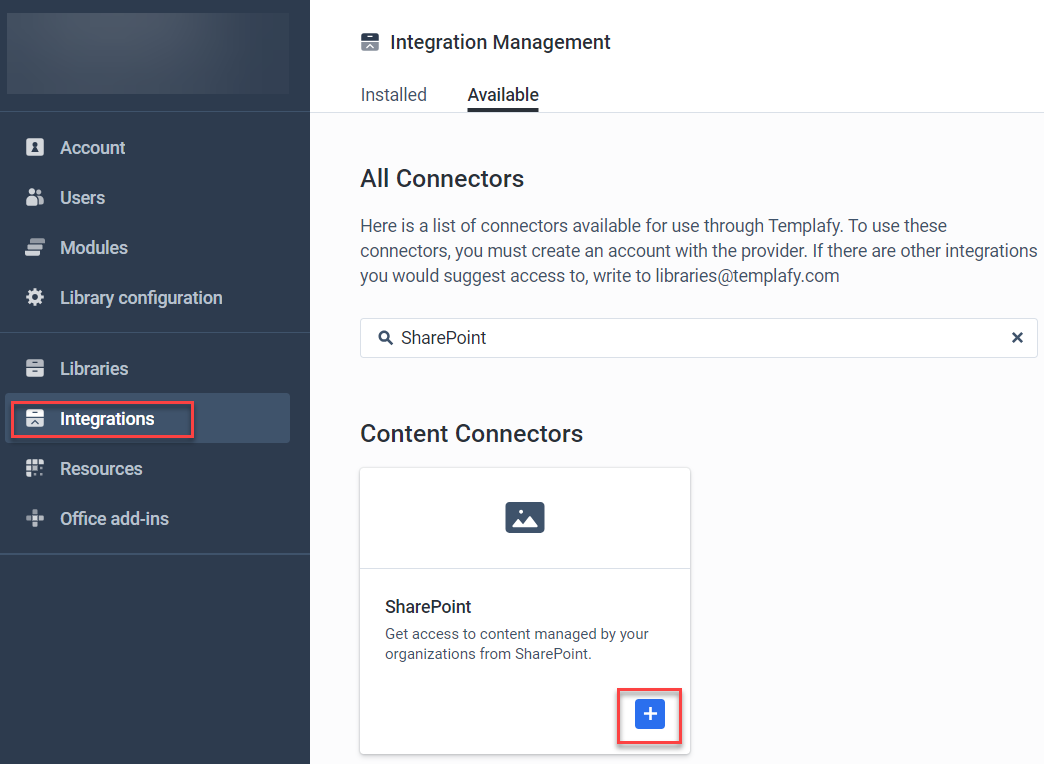The height and width of the screenshot is (764, 1044).
Task: Click the Integration Management header icon
Action: (370, 42)
